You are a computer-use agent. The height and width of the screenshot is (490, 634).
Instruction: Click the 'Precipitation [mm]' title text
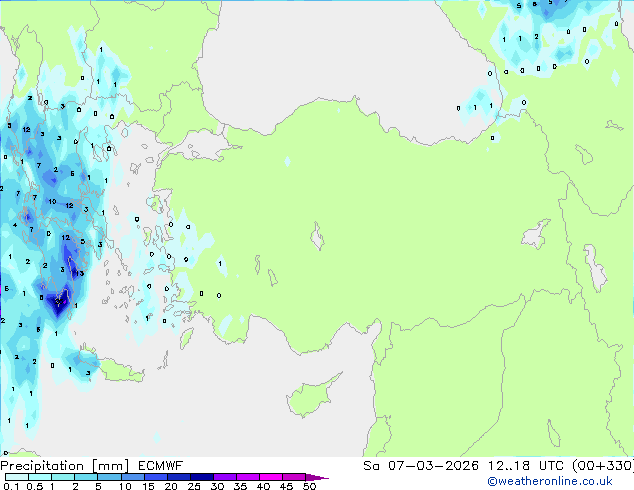[64, 466]
